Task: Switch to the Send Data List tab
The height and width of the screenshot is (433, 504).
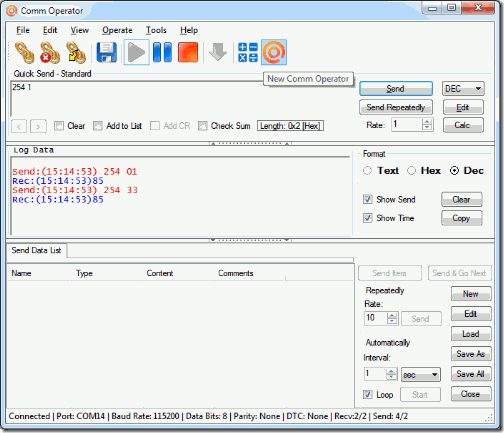Action: [36, 250]
